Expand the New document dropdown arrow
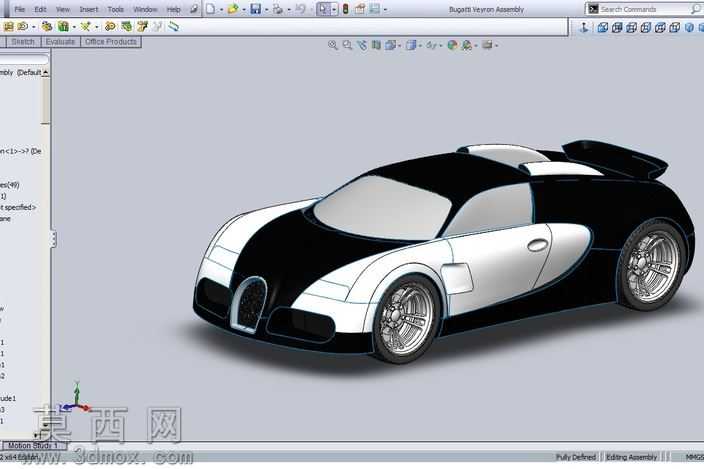 click(x=221, y=9)
